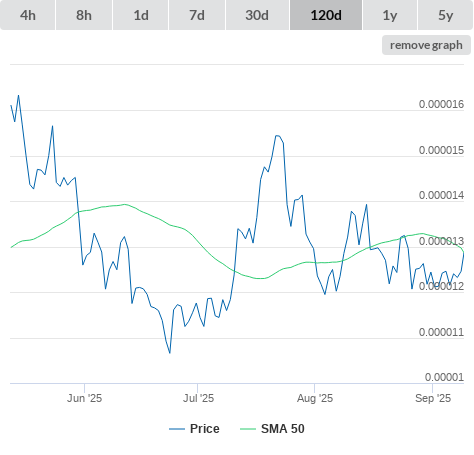Click the 0.000016 price axis label
This screenshot has height=455, width=474.
click(441, 104)
